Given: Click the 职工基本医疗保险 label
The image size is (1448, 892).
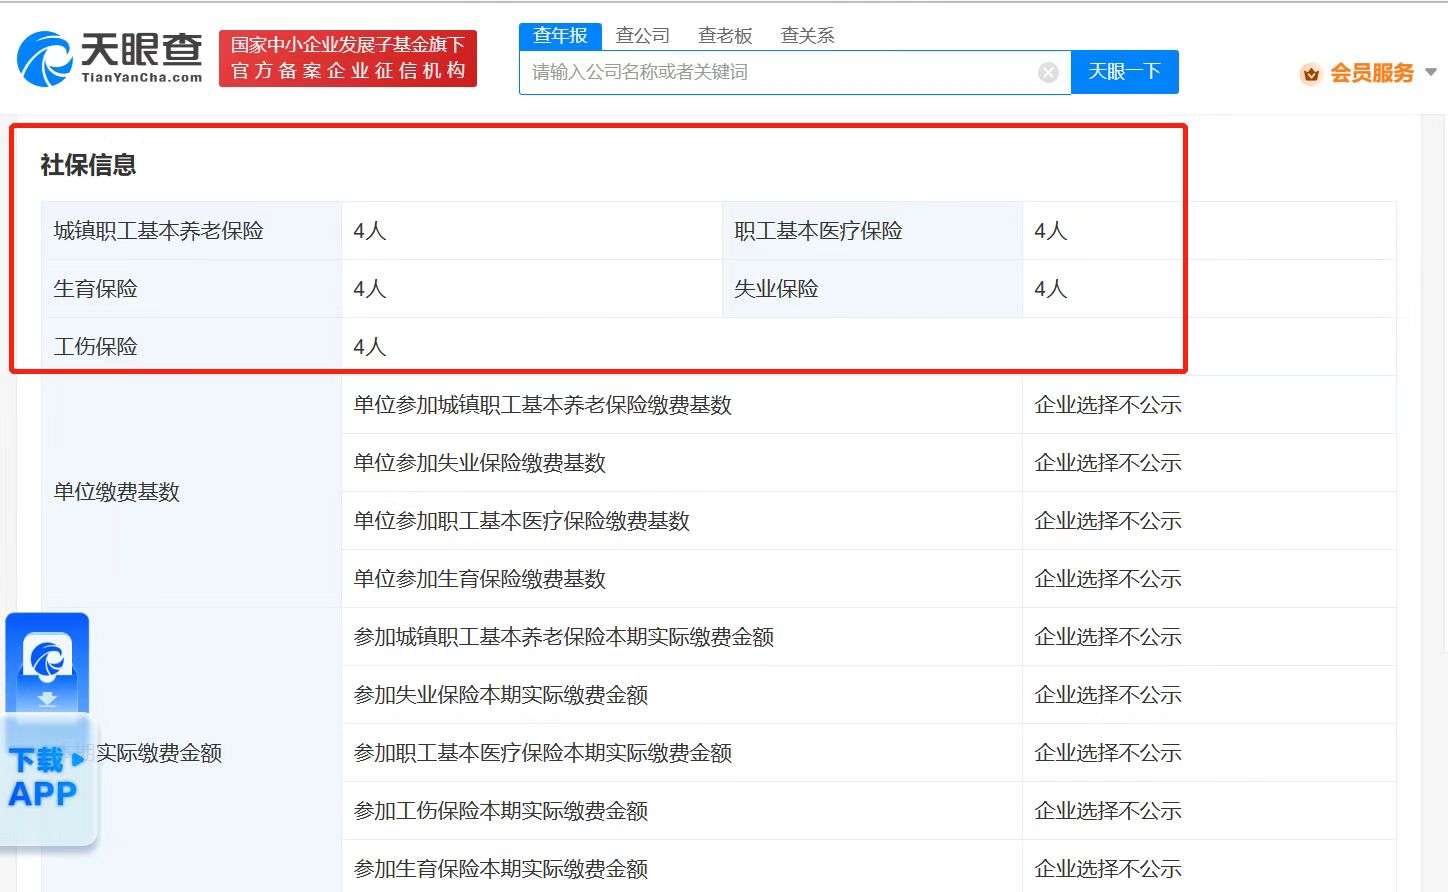Looking at the screenshot, I should pyautogui.click(x=818, y=231).
